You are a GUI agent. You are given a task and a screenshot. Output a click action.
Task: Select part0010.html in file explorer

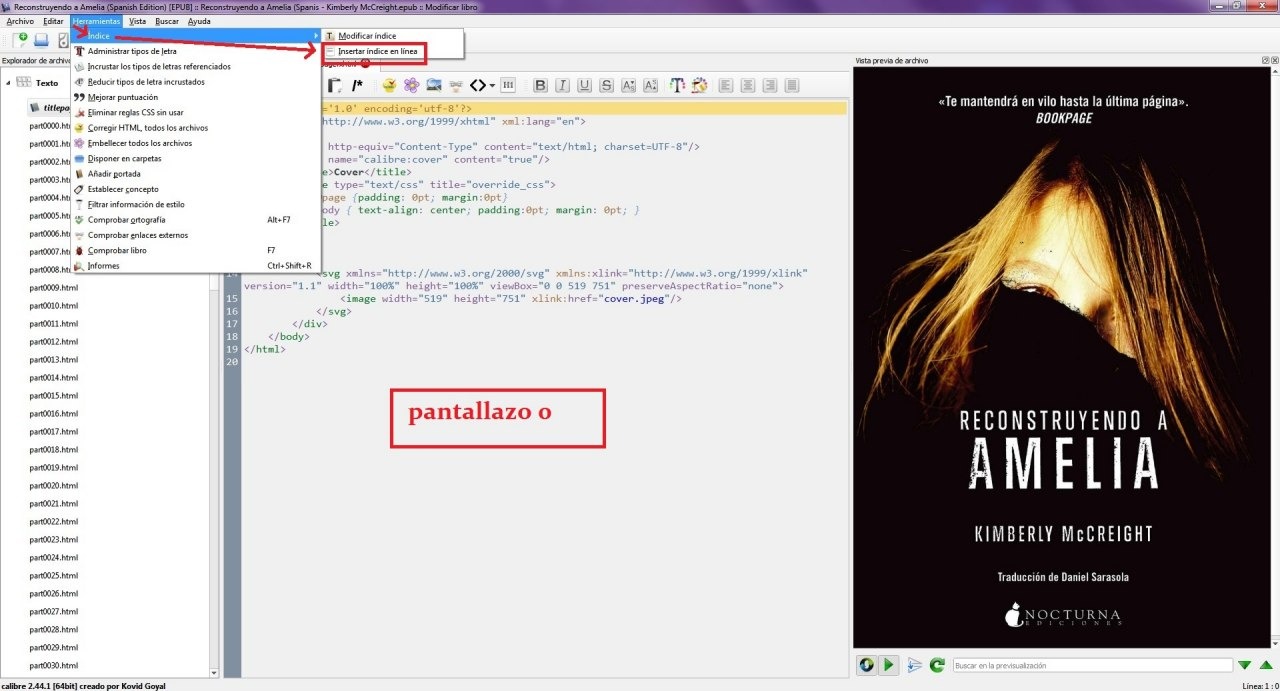[54, 306]
